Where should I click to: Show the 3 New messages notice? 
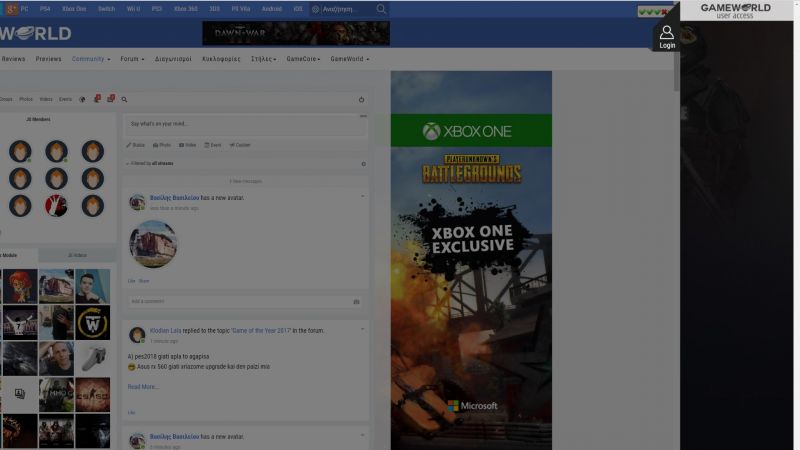click(x=245, y=181)
